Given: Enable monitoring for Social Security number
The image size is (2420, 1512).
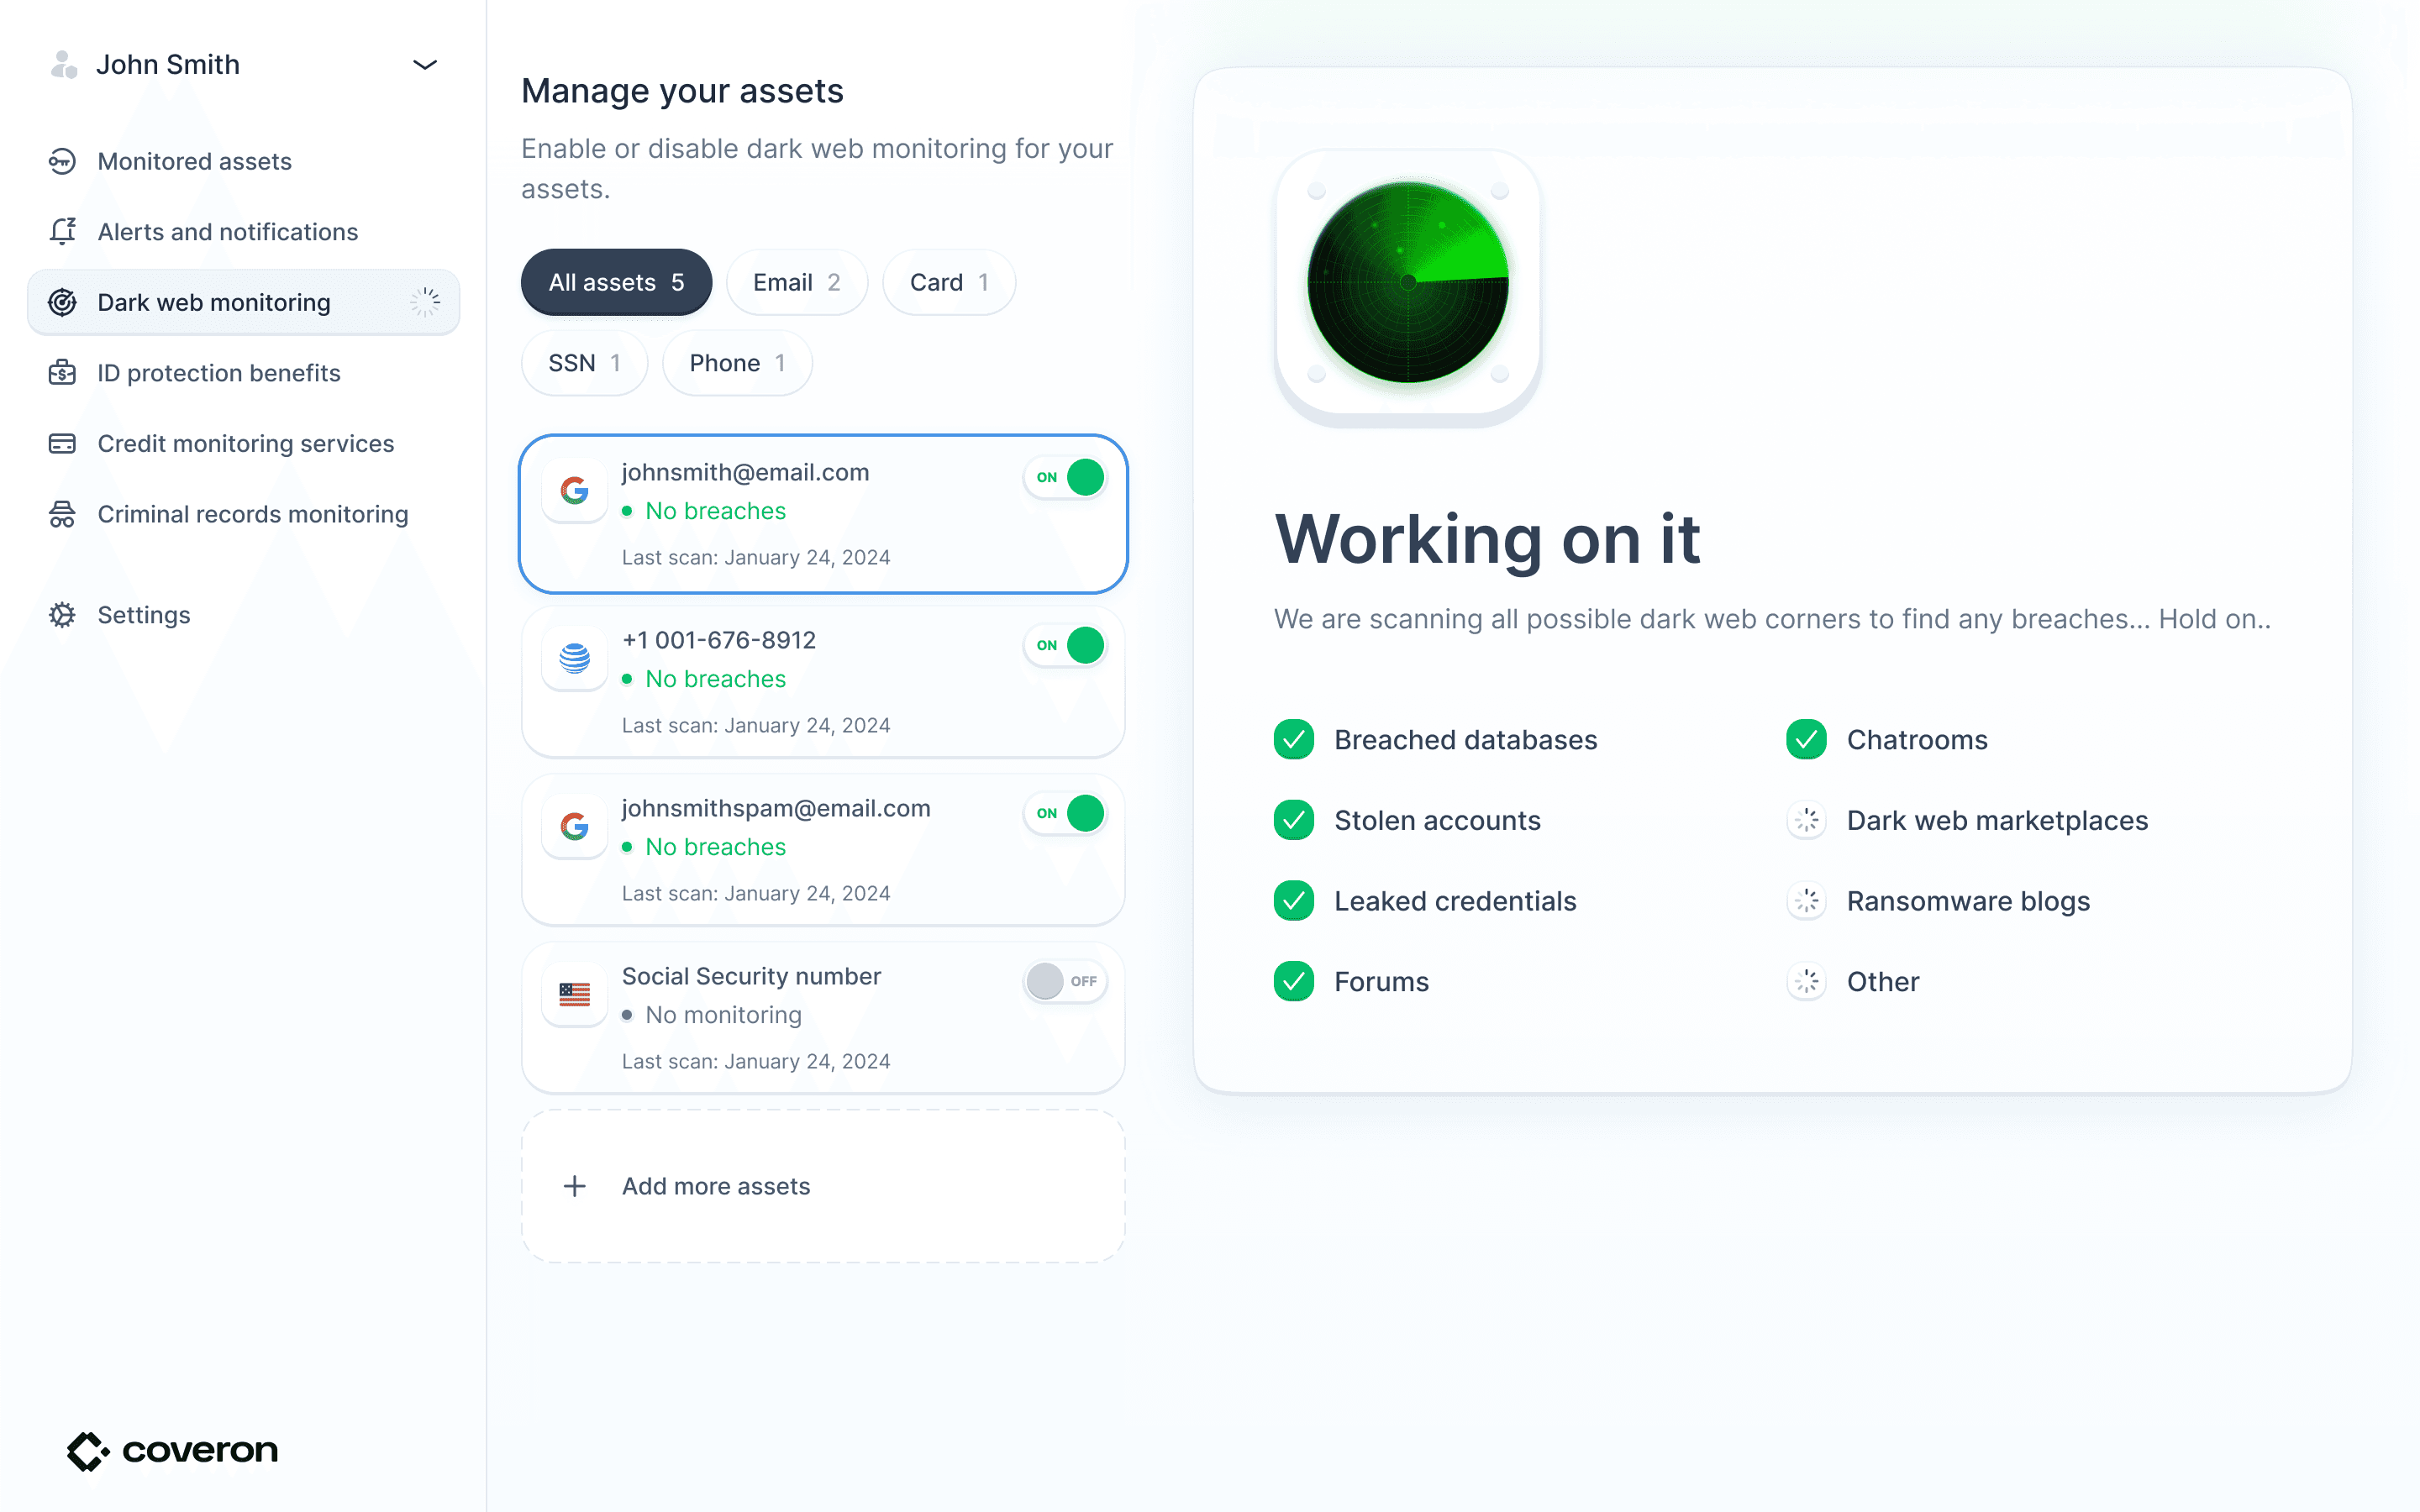Looking at the screenshot, I should pyautogui.click(x=1065, y=981).
